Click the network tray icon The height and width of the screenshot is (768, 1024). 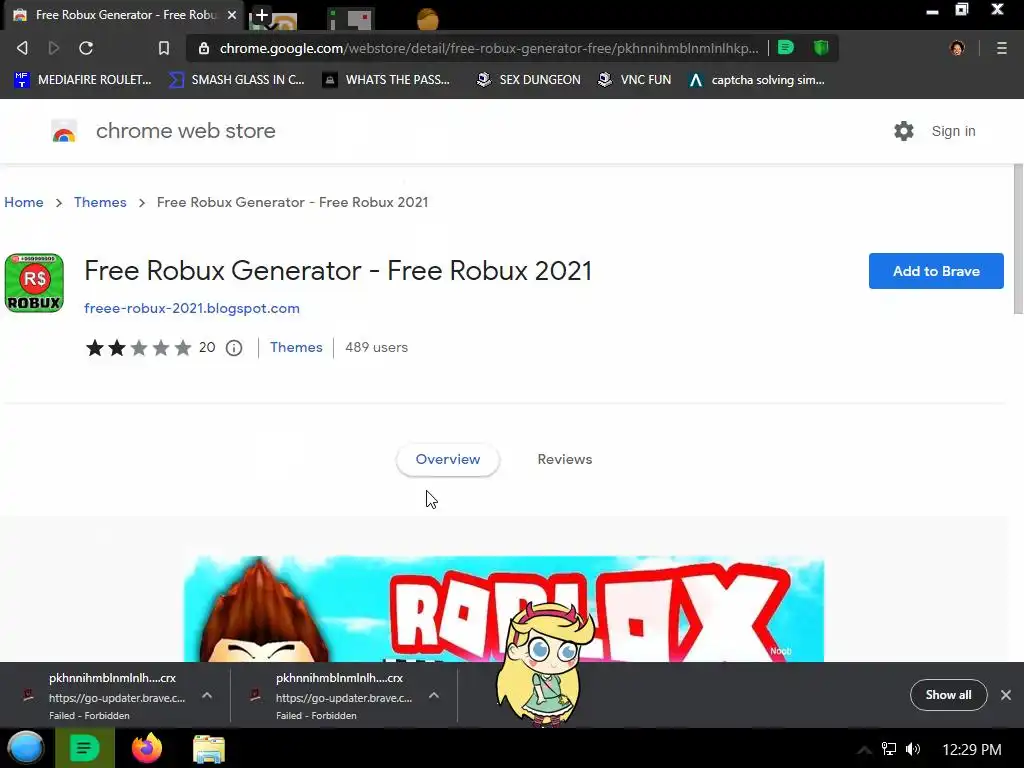(889, 749)
